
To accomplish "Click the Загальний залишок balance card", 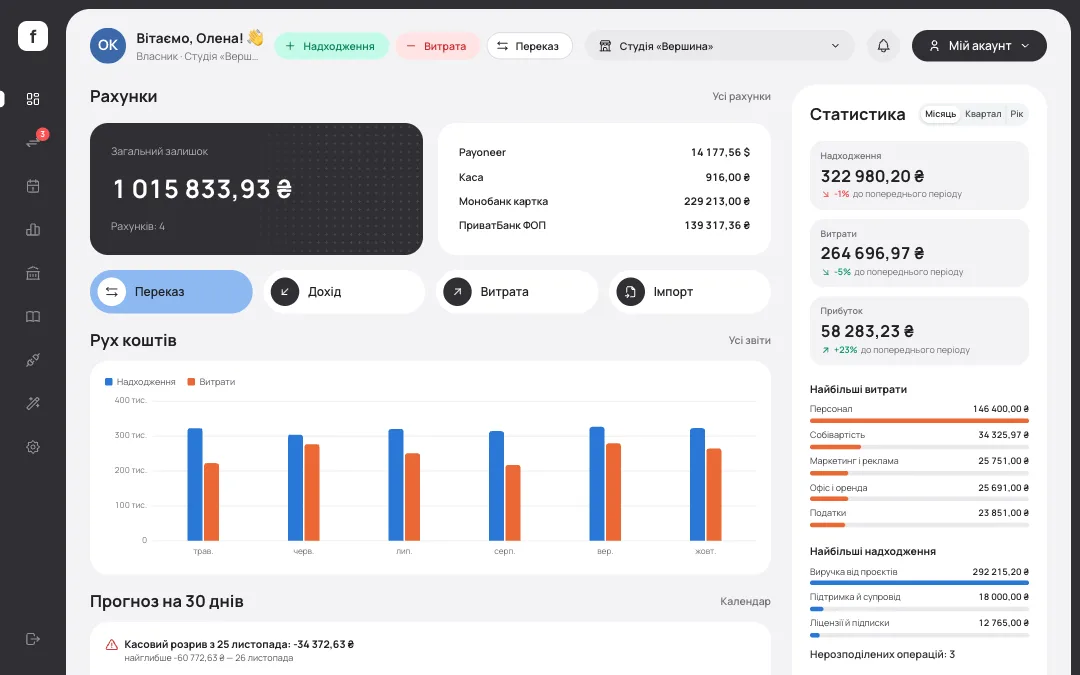I will coord(256,189).
